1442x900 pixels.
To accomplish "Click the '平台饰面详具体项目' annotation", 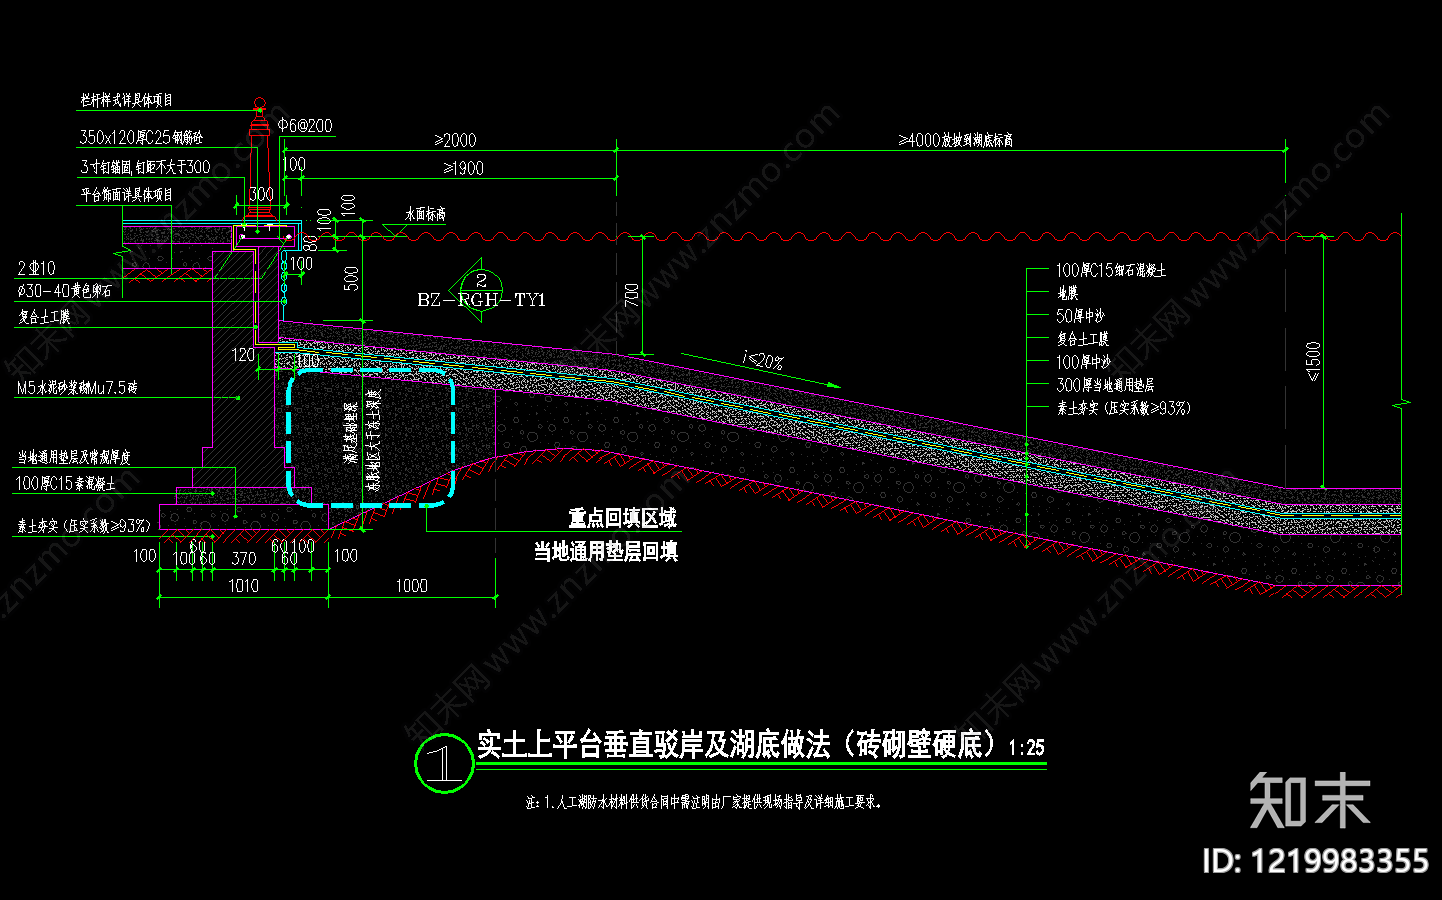I will pyautogui.click(x=127, y=194).
